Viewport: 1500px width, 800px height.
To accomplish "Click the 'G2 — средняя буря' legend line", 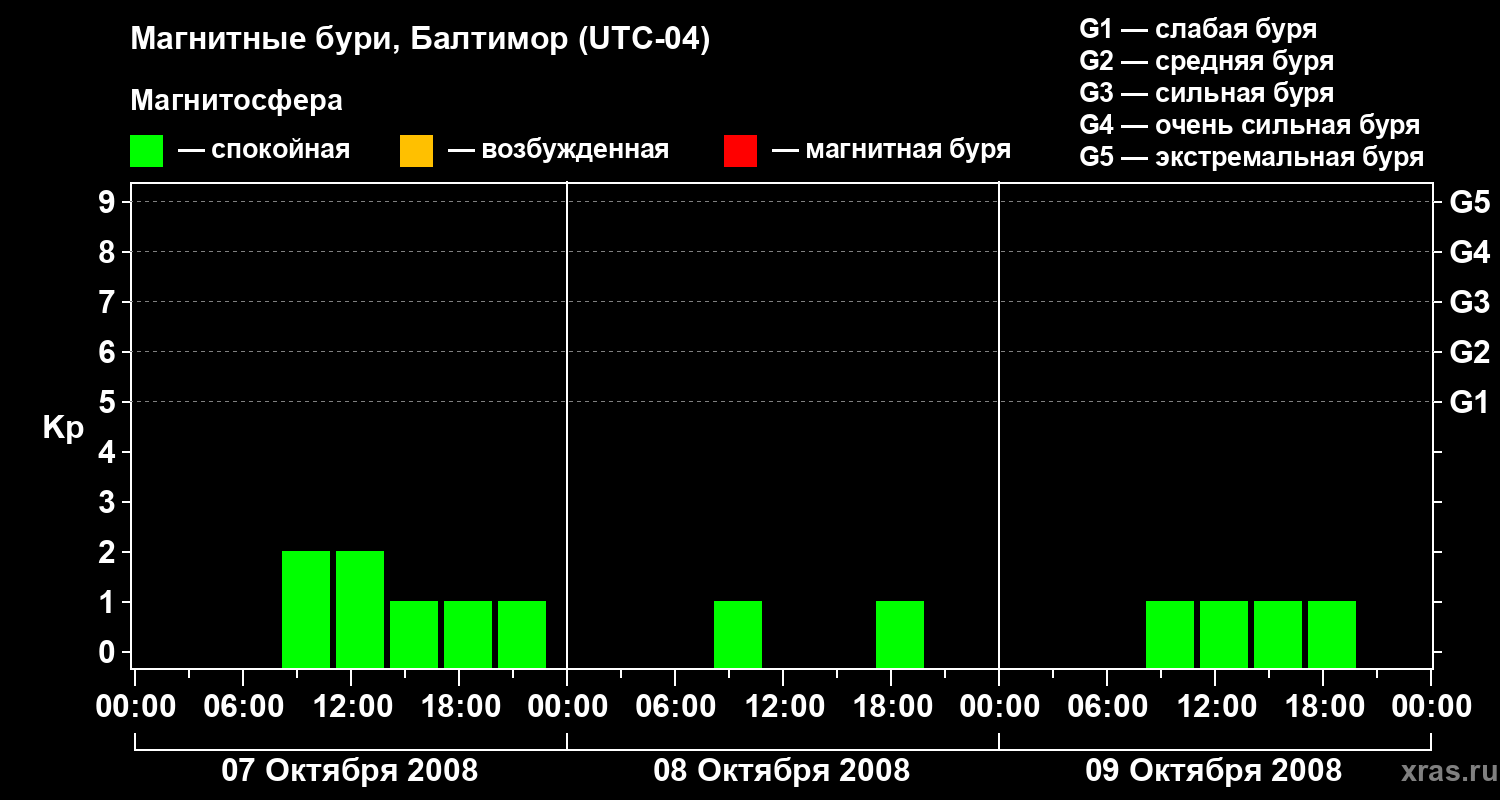I will 1207,61.
